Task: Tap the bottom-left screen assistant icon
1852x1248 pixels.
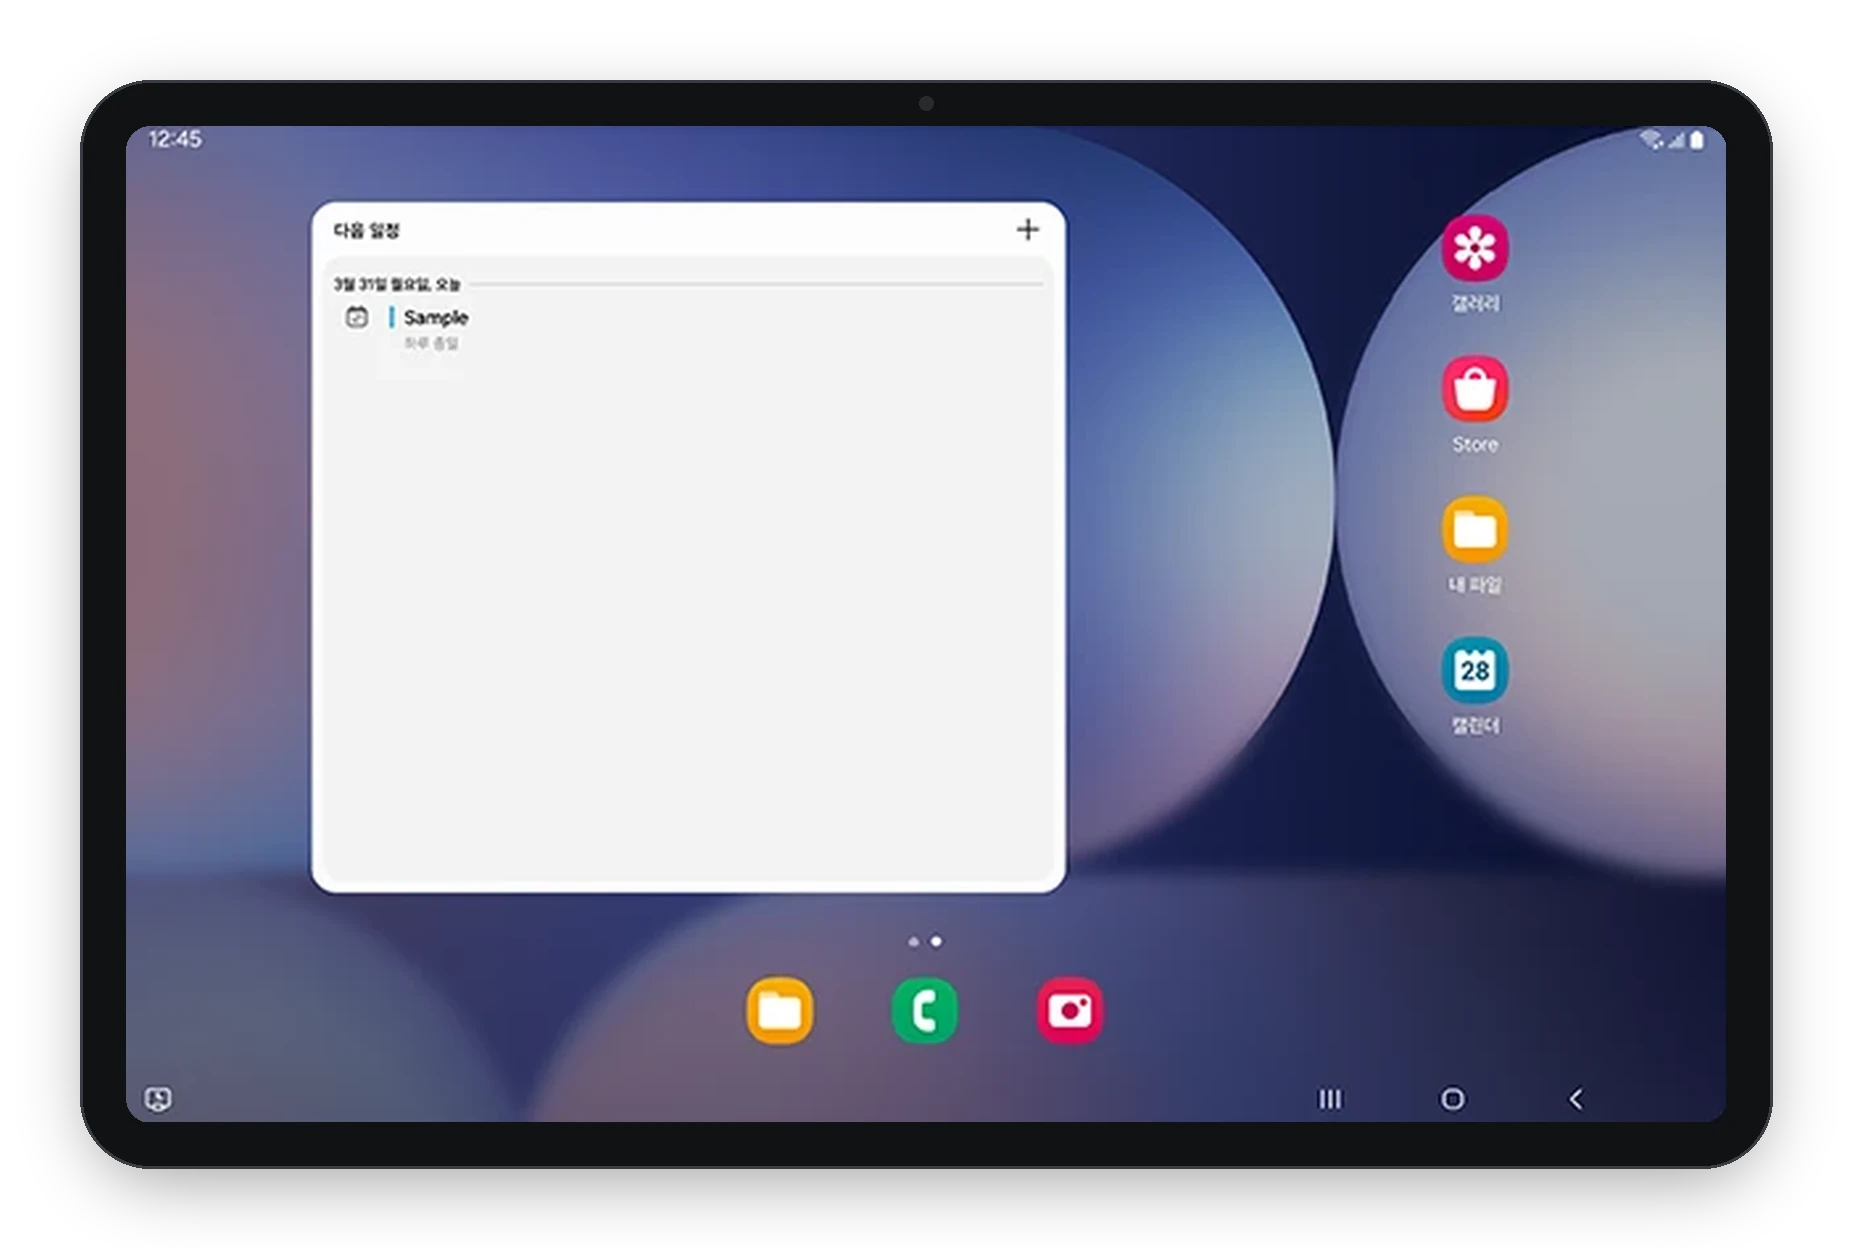Action: 158,1099
